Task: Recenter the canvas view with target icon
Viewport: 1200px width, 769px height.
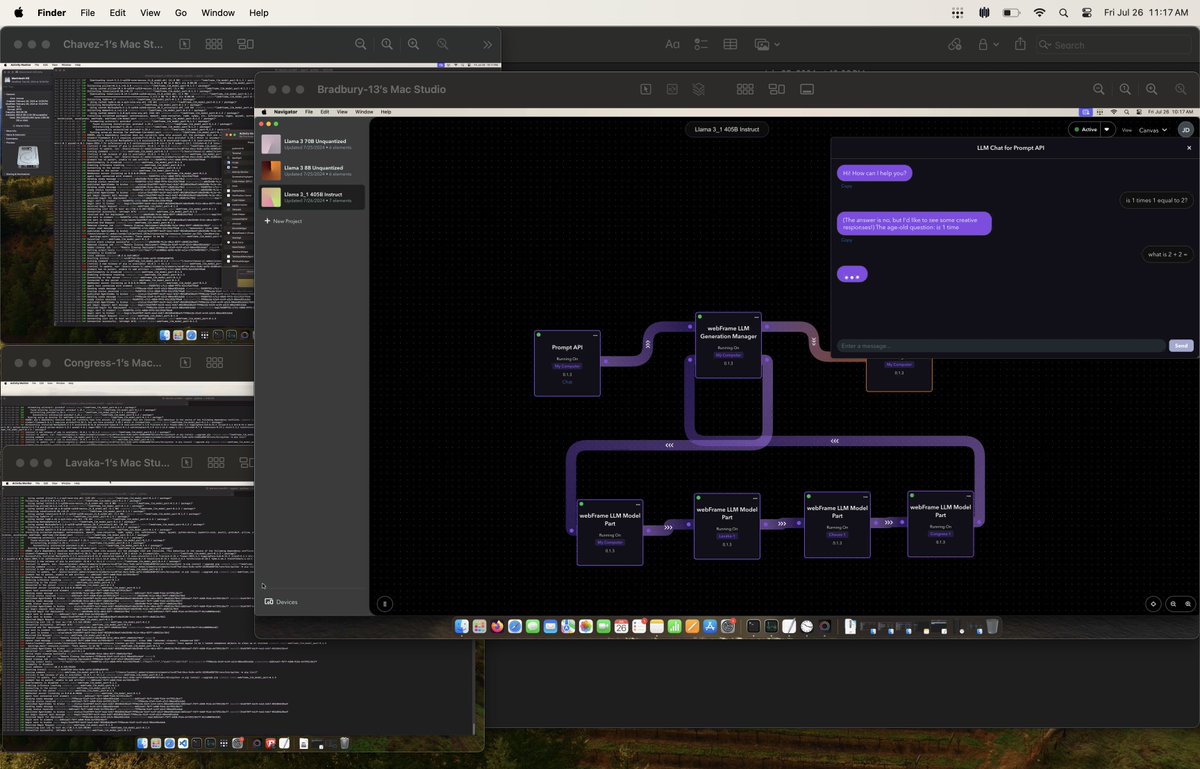Action: pyautogui.click(x=1154, y=604)
